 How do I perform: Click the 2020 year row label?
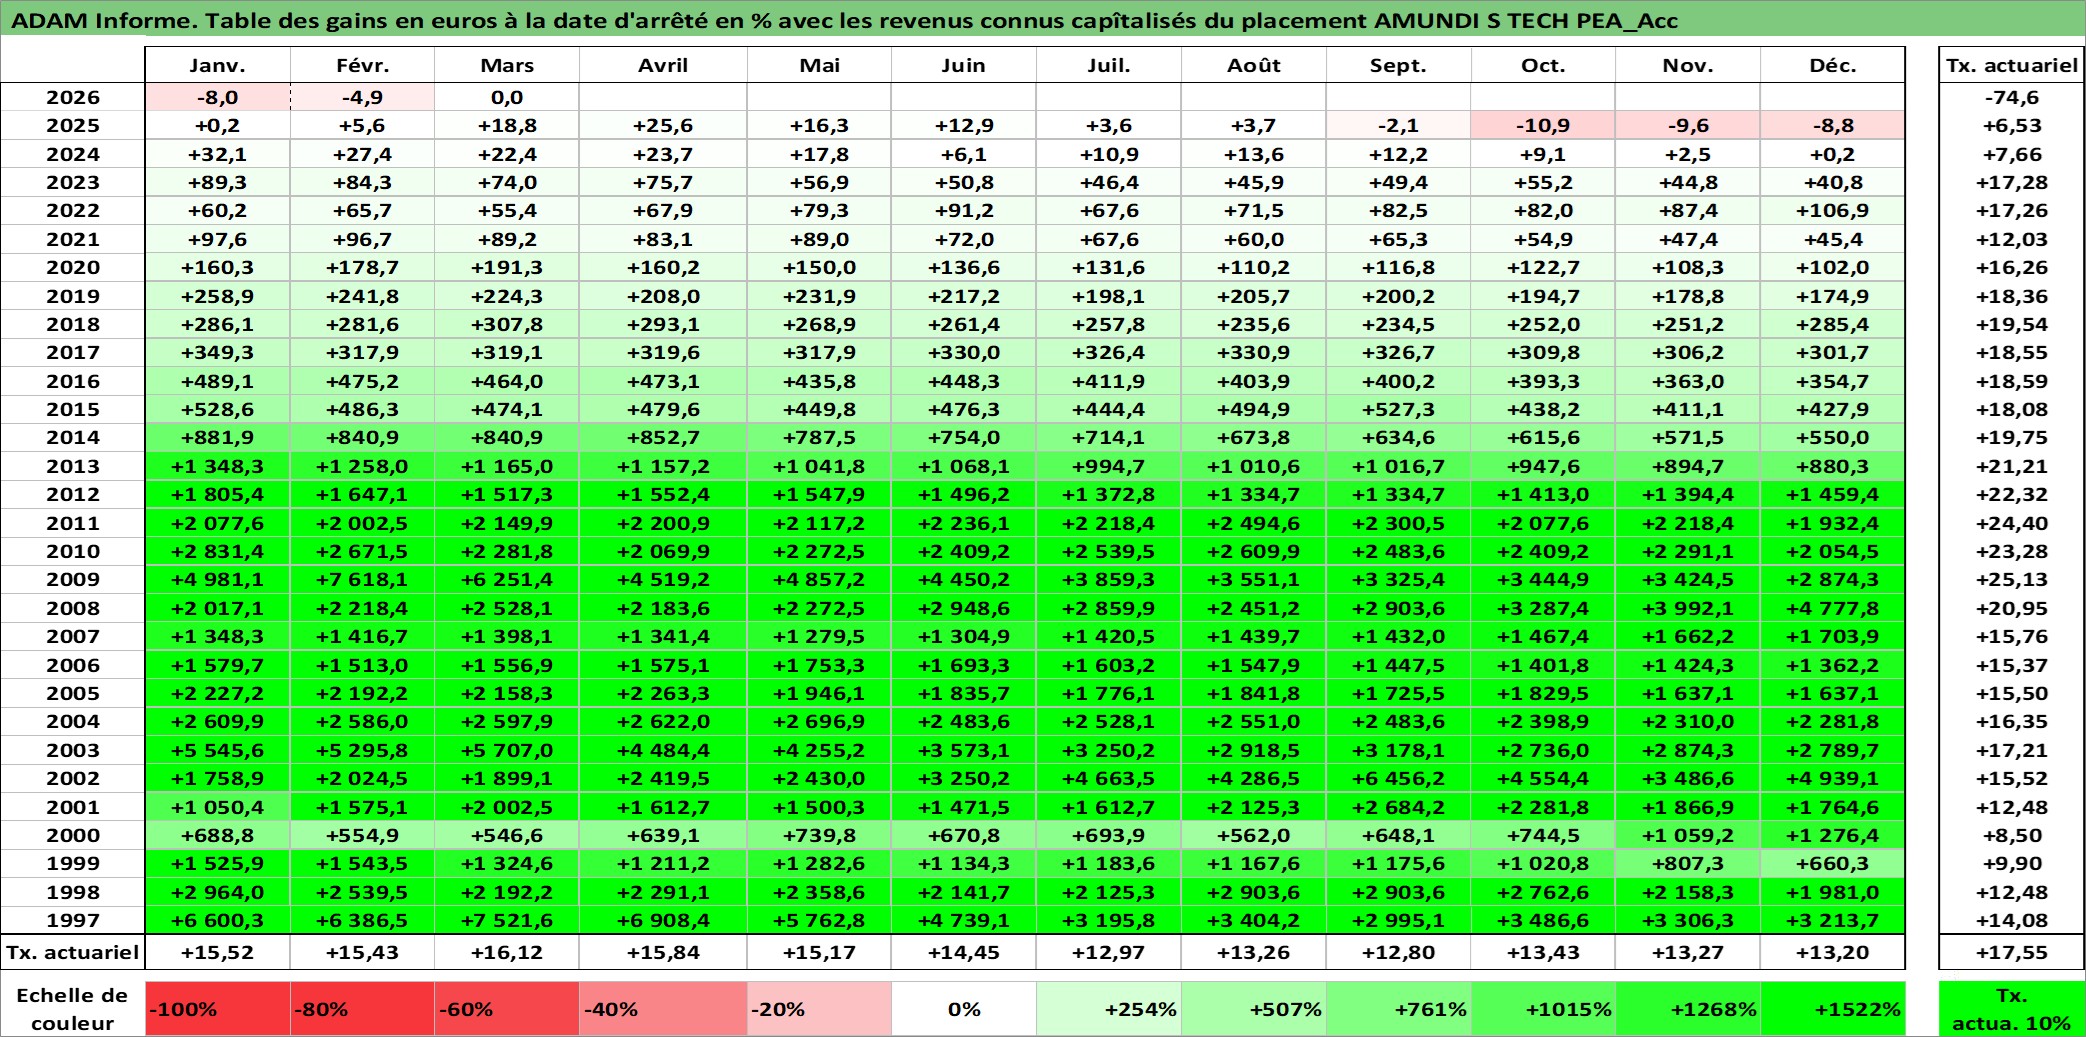pos(73,267)
